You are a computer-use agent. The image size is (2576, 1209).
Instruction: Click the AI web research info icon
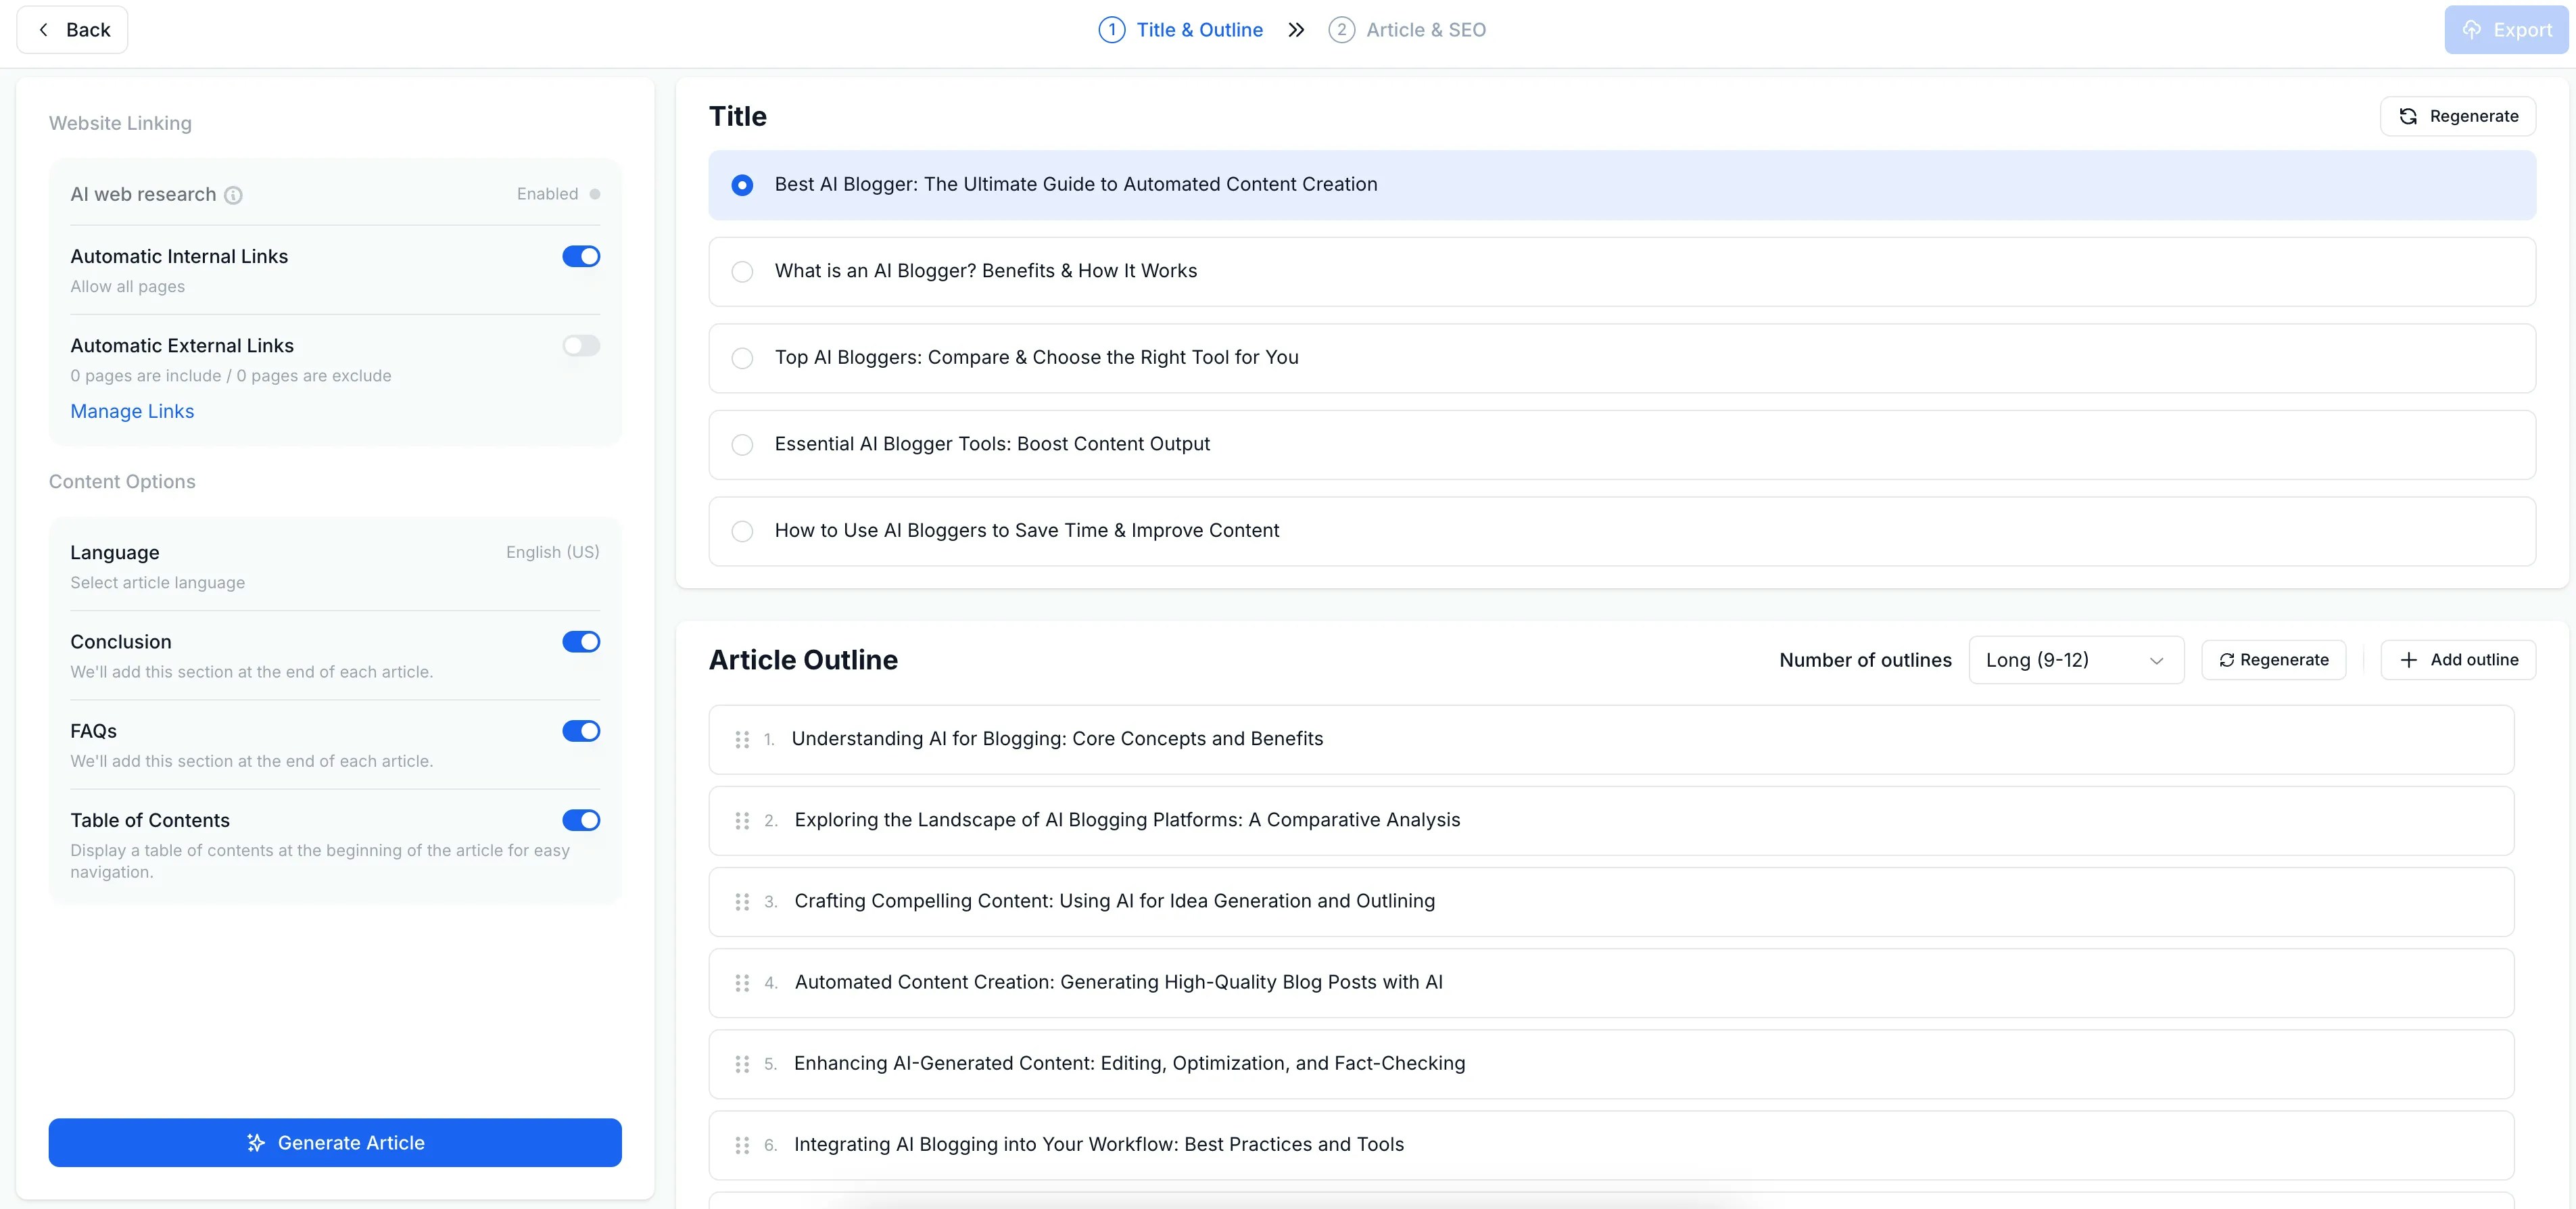[233, 195]
